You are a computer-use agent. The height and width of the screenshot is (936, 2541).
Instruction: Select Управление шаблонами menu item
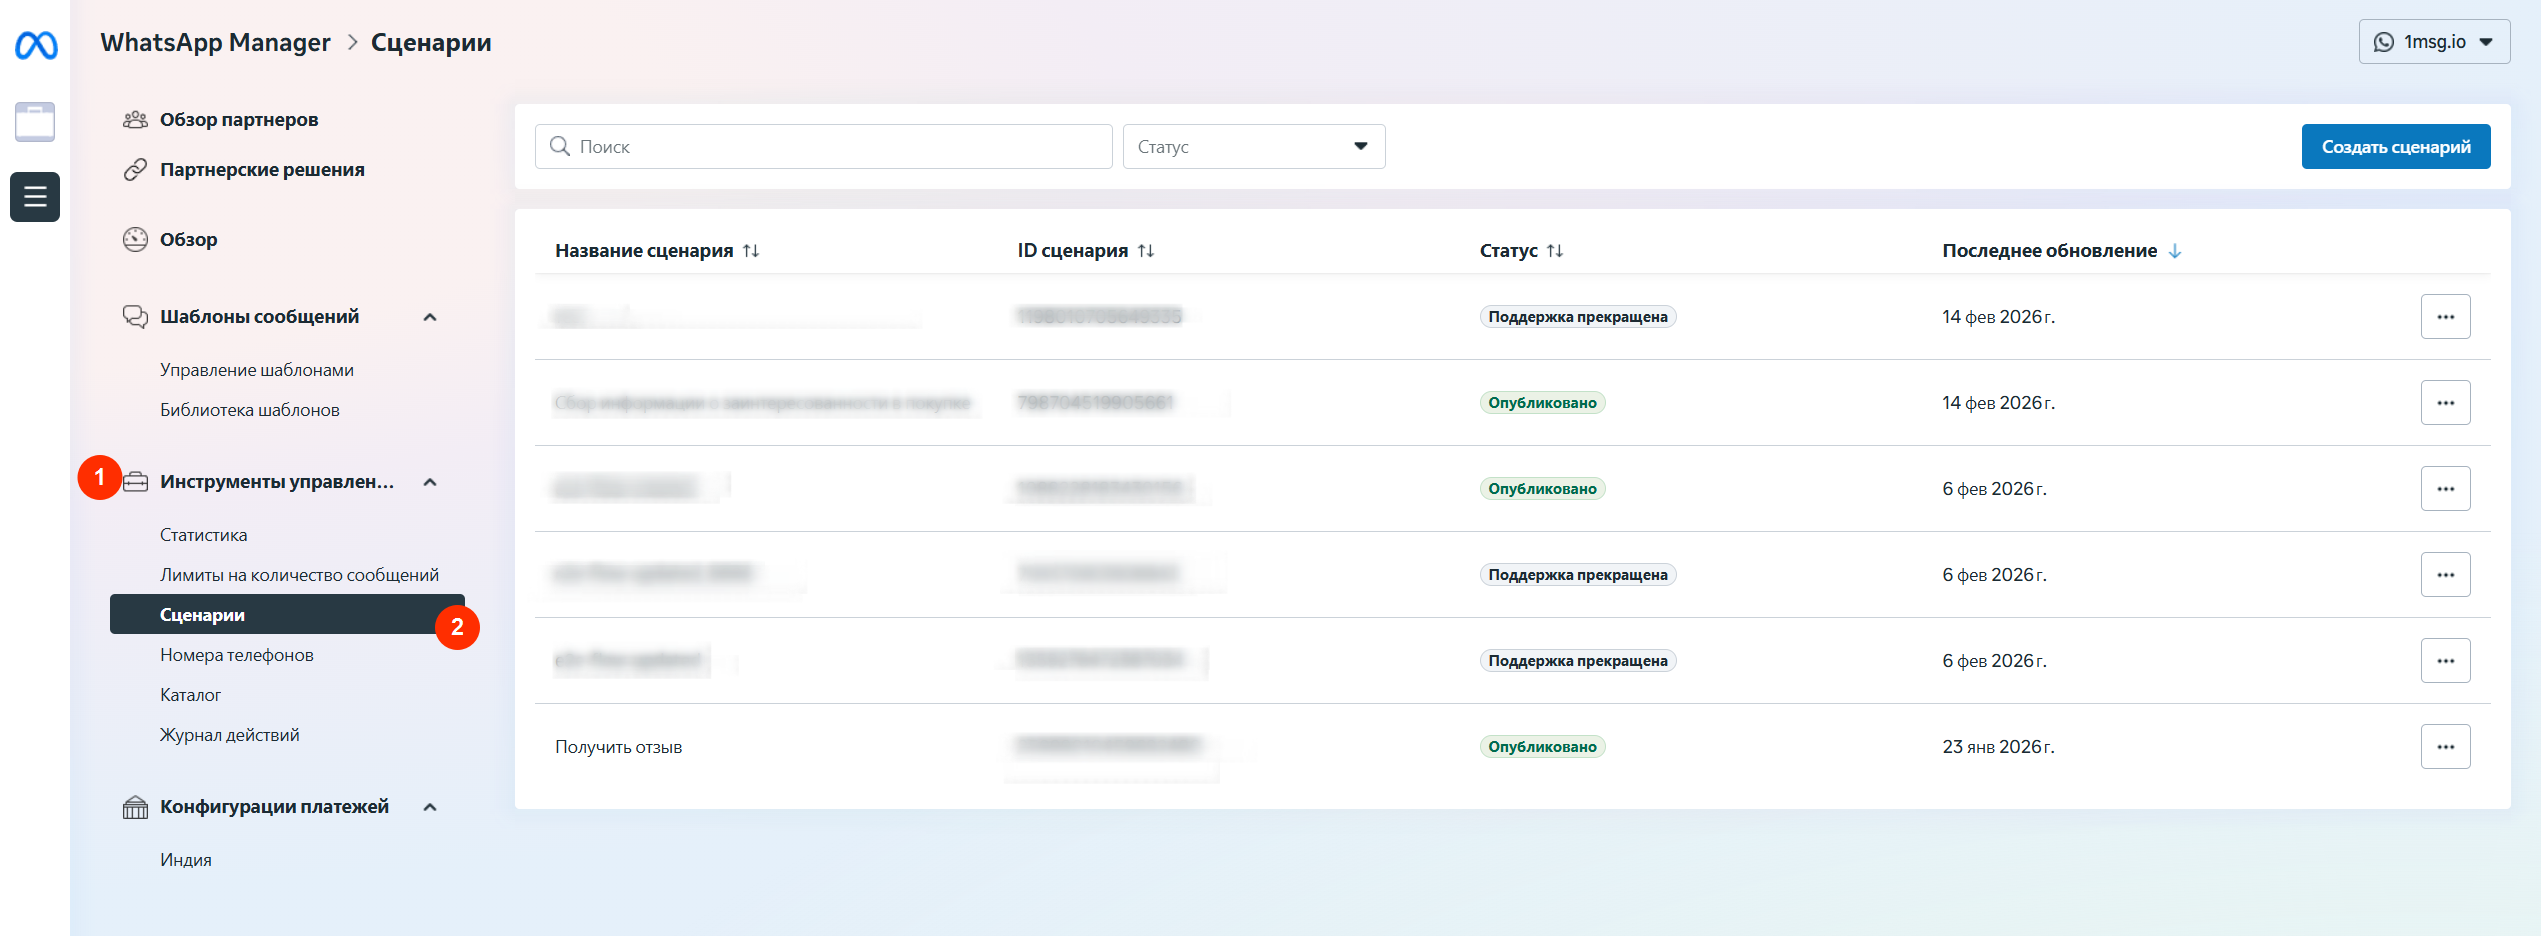[257, 370]
